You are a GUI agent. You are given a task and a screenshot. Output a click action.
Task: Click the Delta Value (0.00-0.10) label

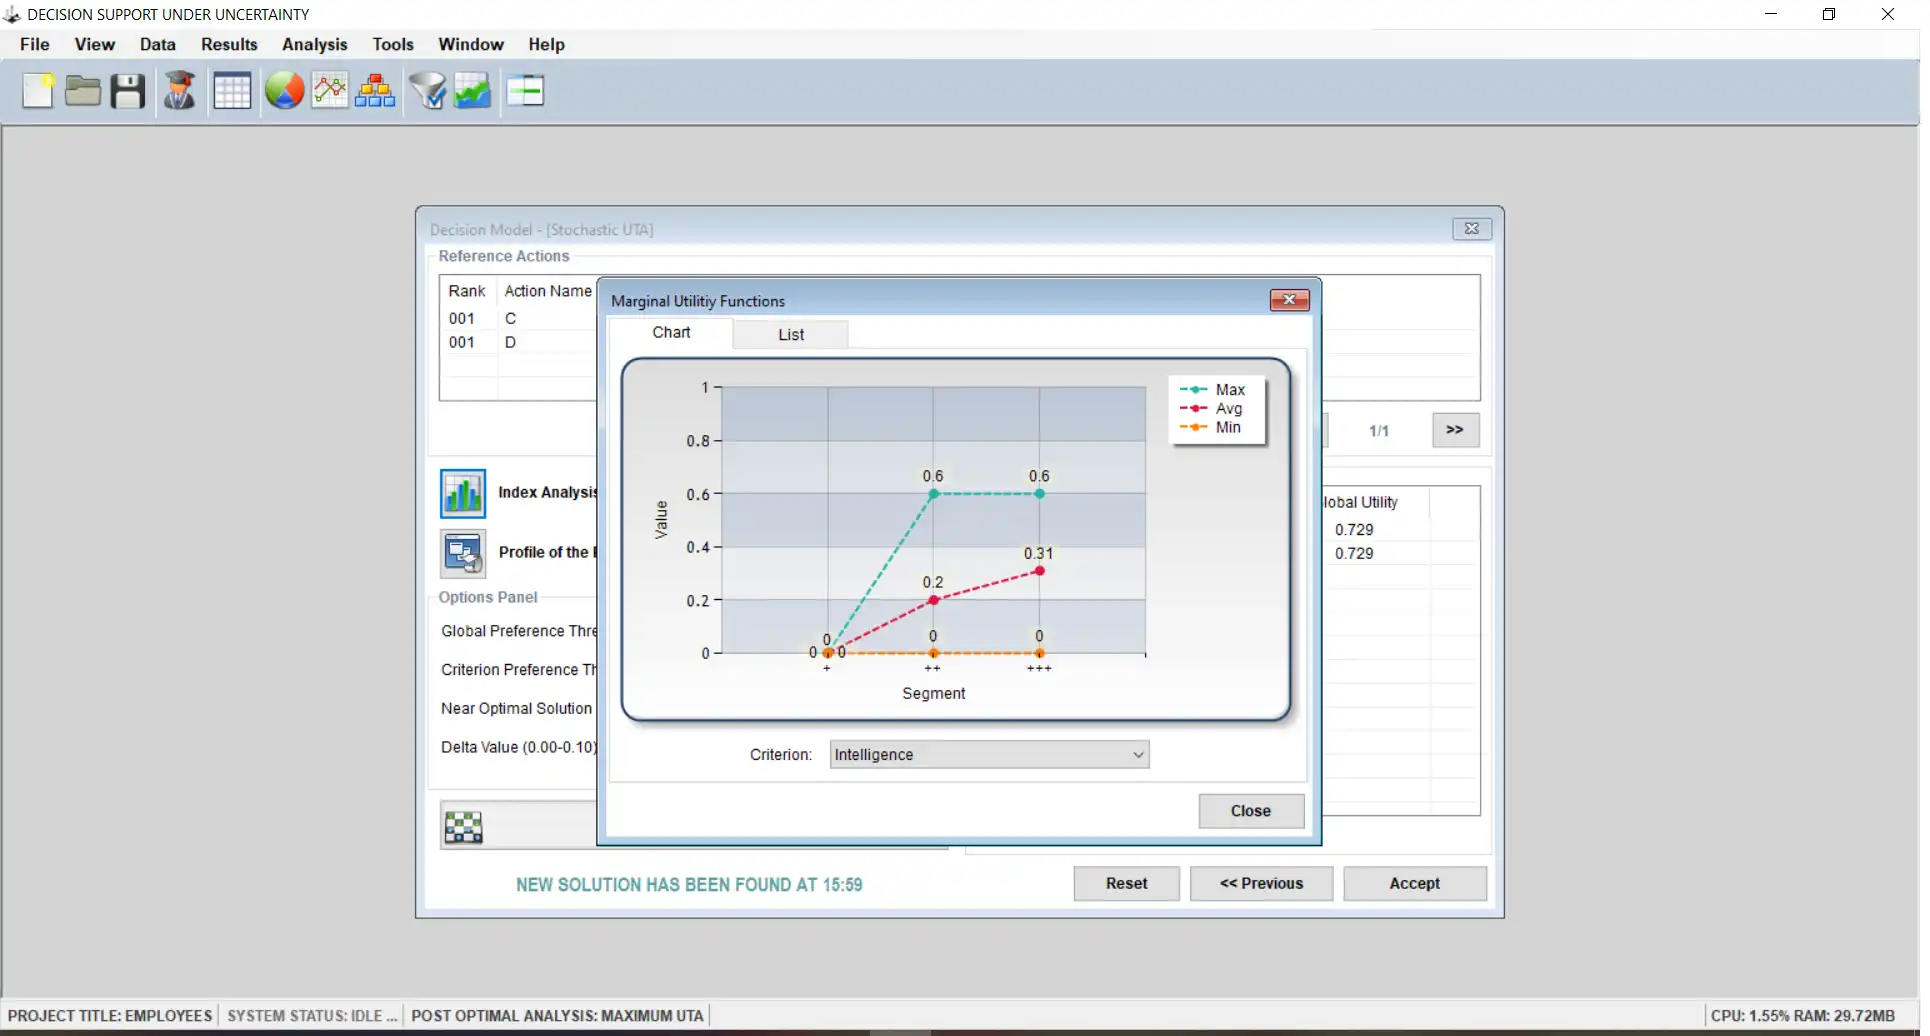pos(519,748)
